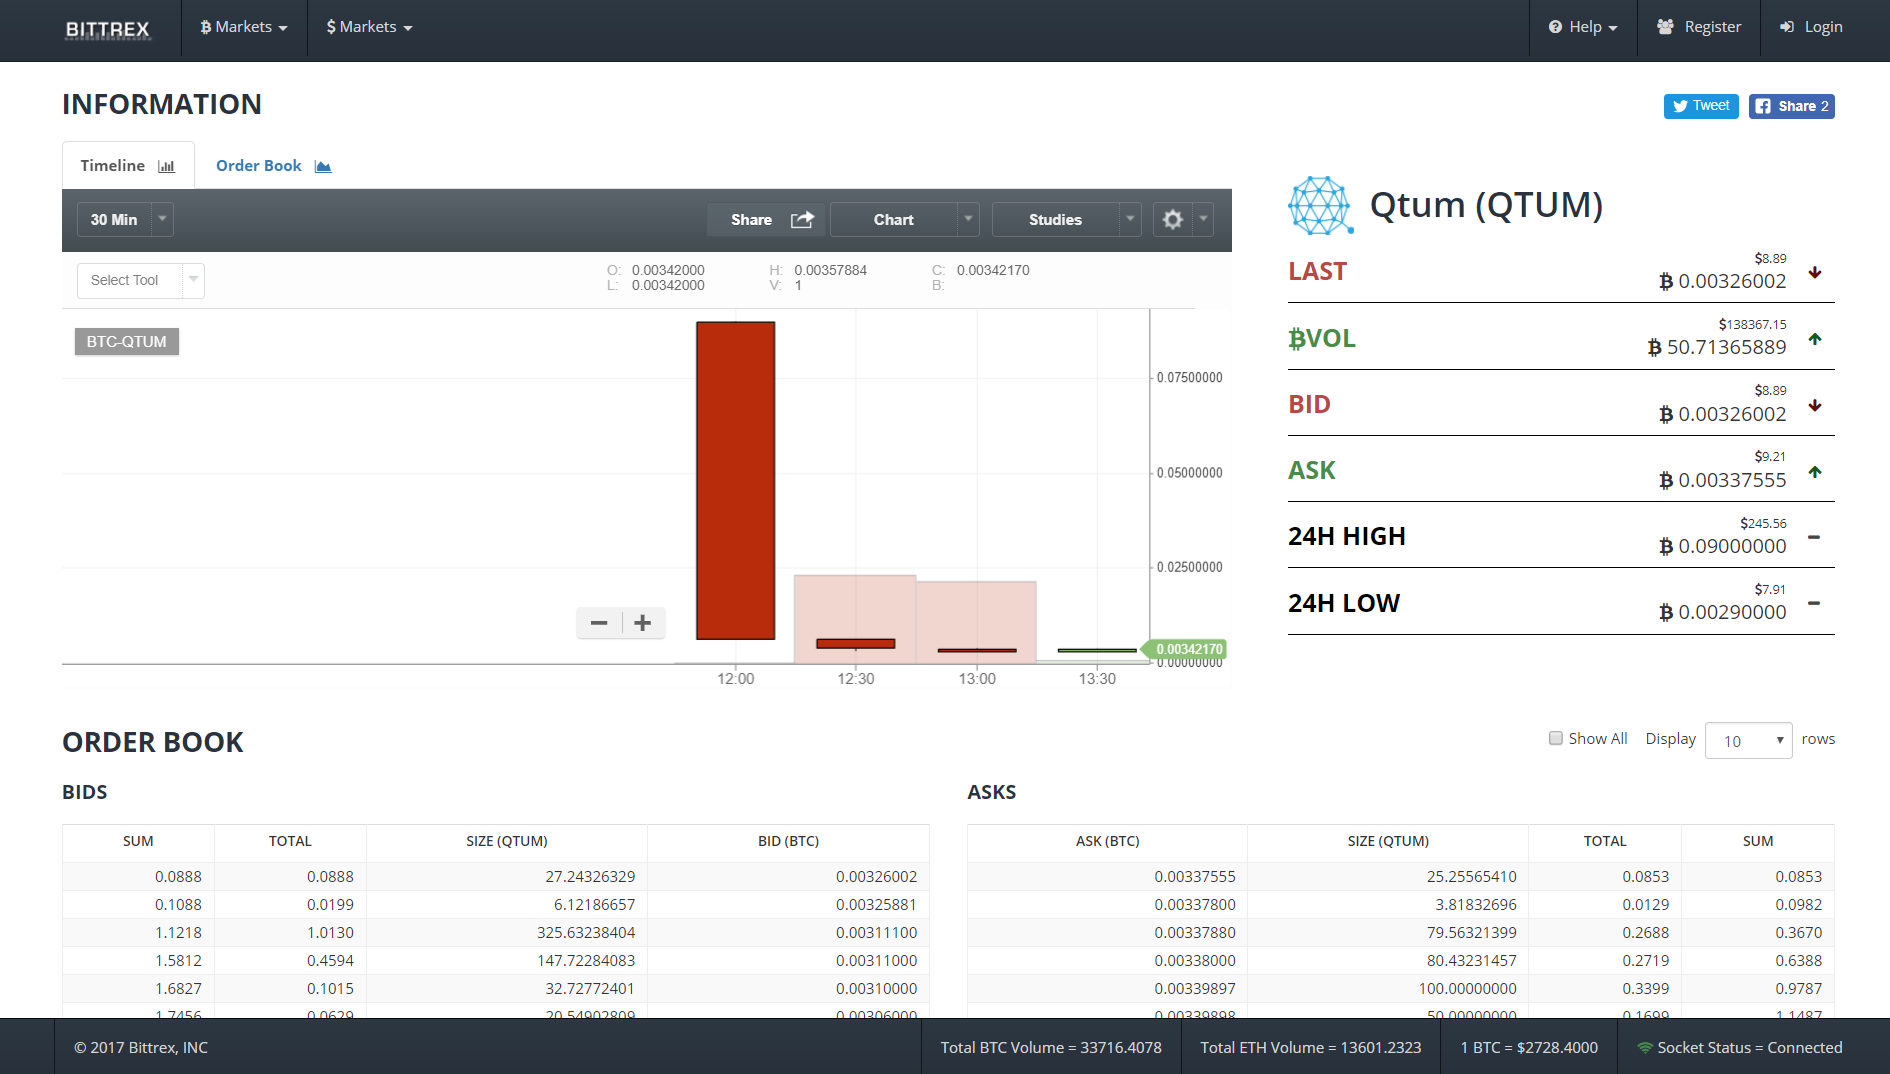Open the Chart type menu
The height and width of the screenshot is (1074, 1890).
point(893,220)
